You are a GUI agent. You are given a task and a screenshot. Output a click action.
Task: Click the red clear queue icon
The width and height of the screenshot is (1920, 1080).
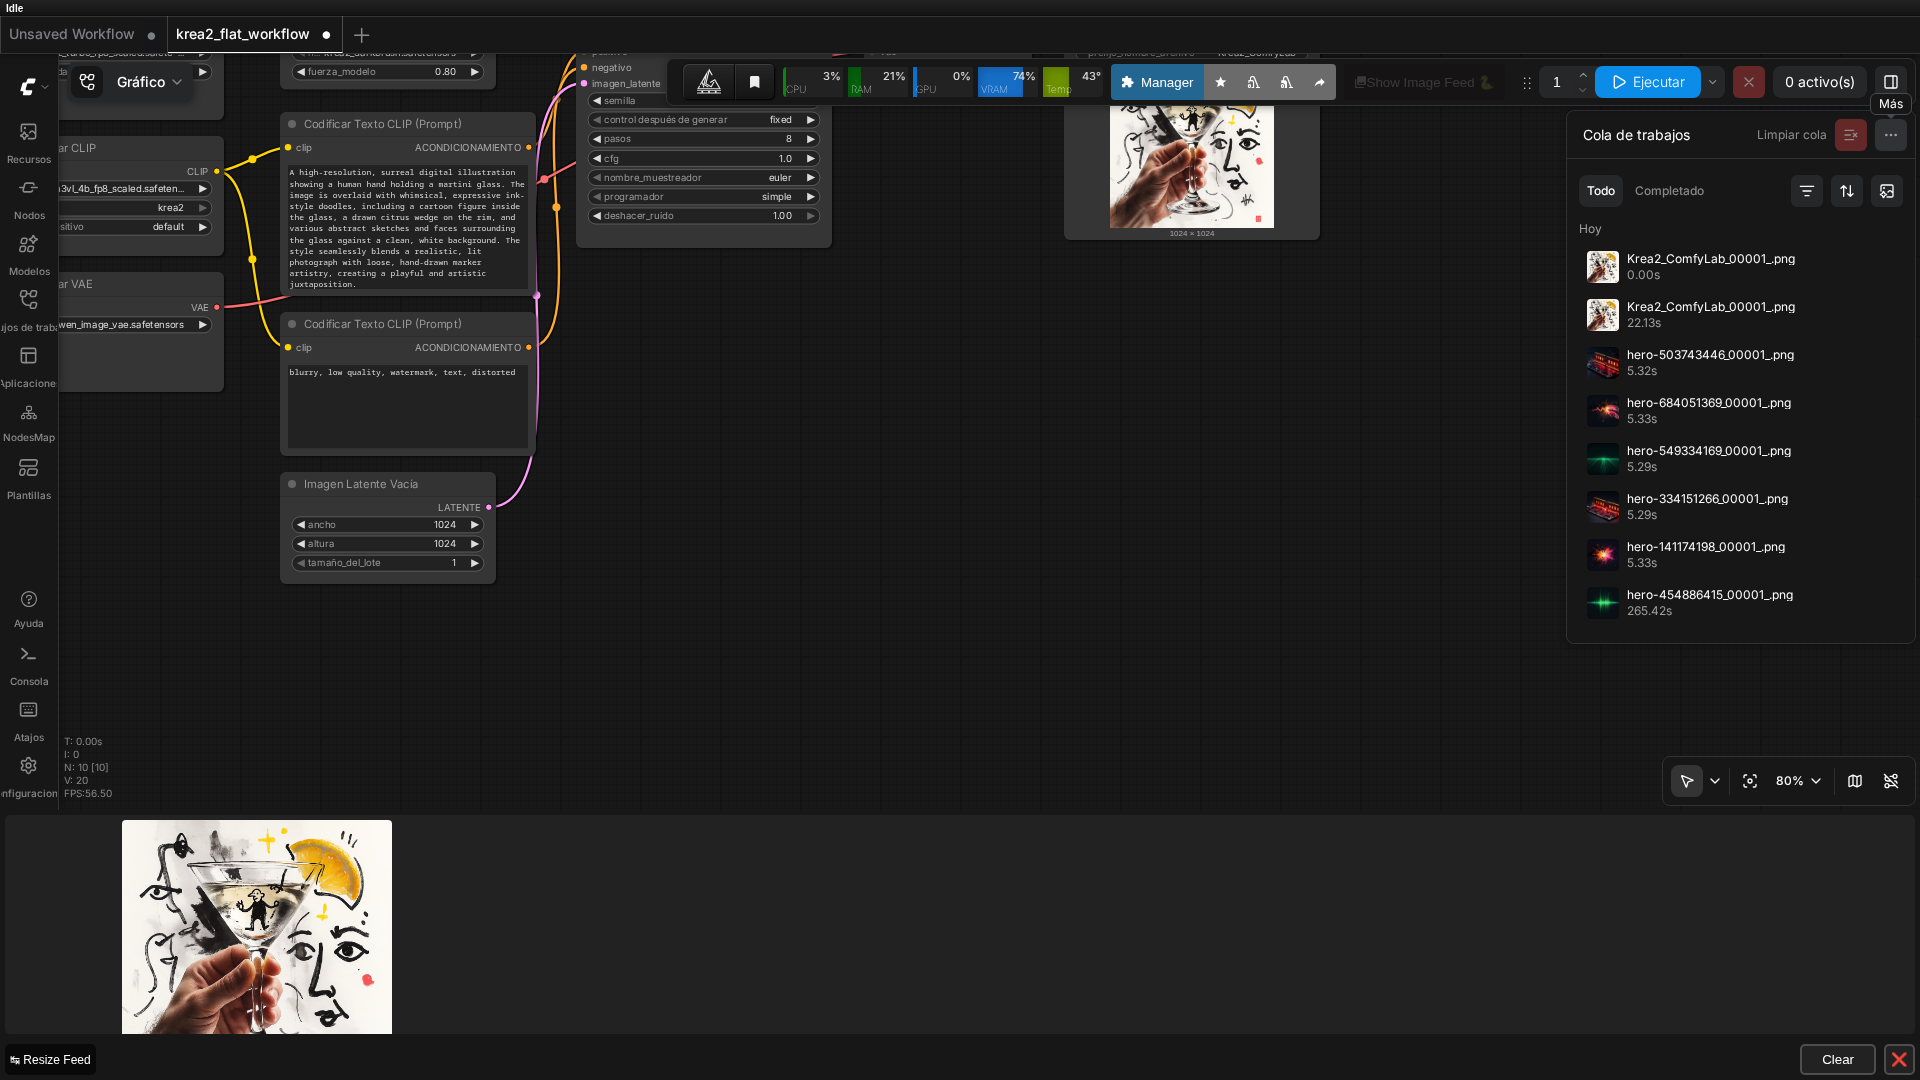(1850, 135)
